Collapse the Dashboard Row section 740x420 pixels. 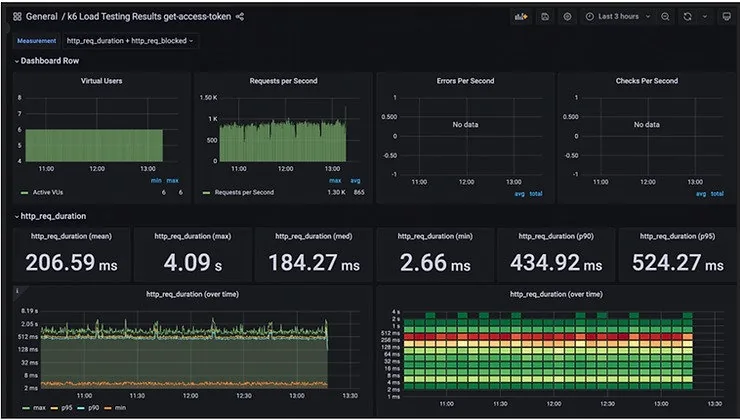47,61
